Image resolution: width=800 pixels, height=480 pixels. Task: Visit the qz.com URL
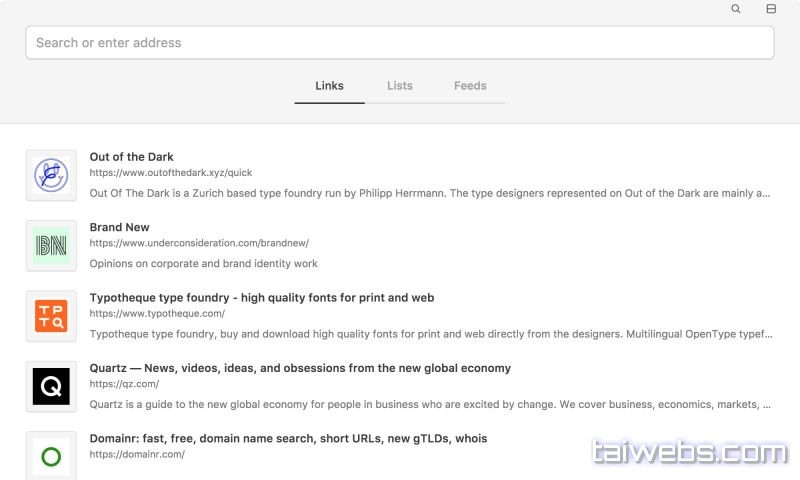pyautogui.click(x=124, y=384)
